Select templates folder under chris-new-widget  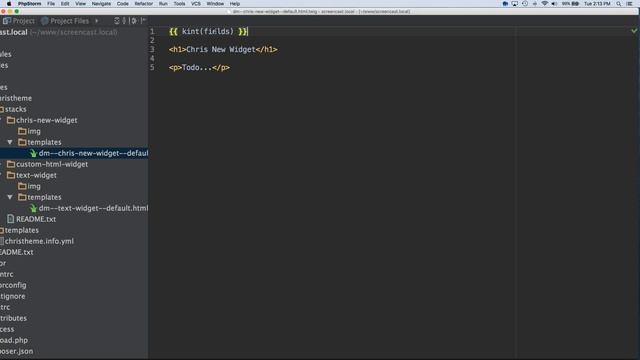click(x=44, y=142)
